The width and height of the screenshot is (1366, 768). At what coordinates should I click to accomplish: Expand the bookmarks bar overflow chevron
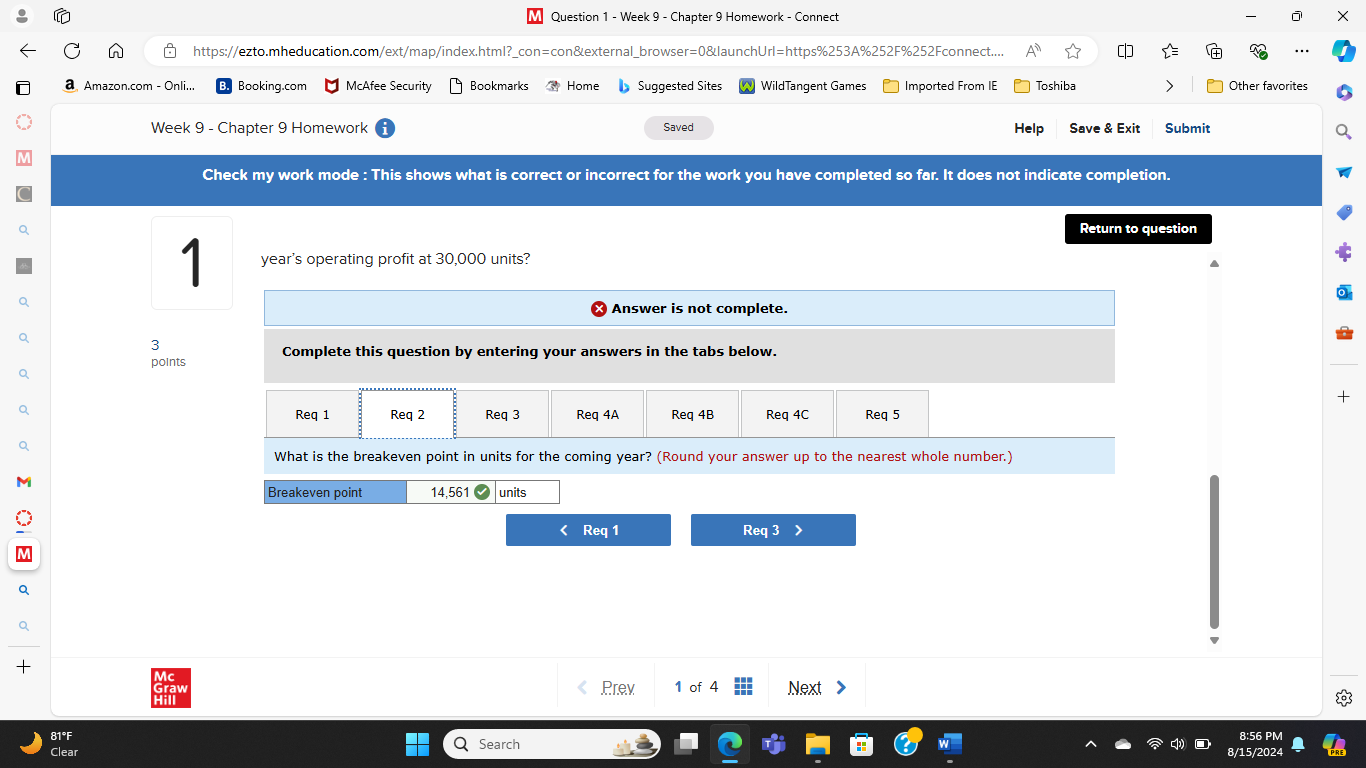coord(1170,86)
